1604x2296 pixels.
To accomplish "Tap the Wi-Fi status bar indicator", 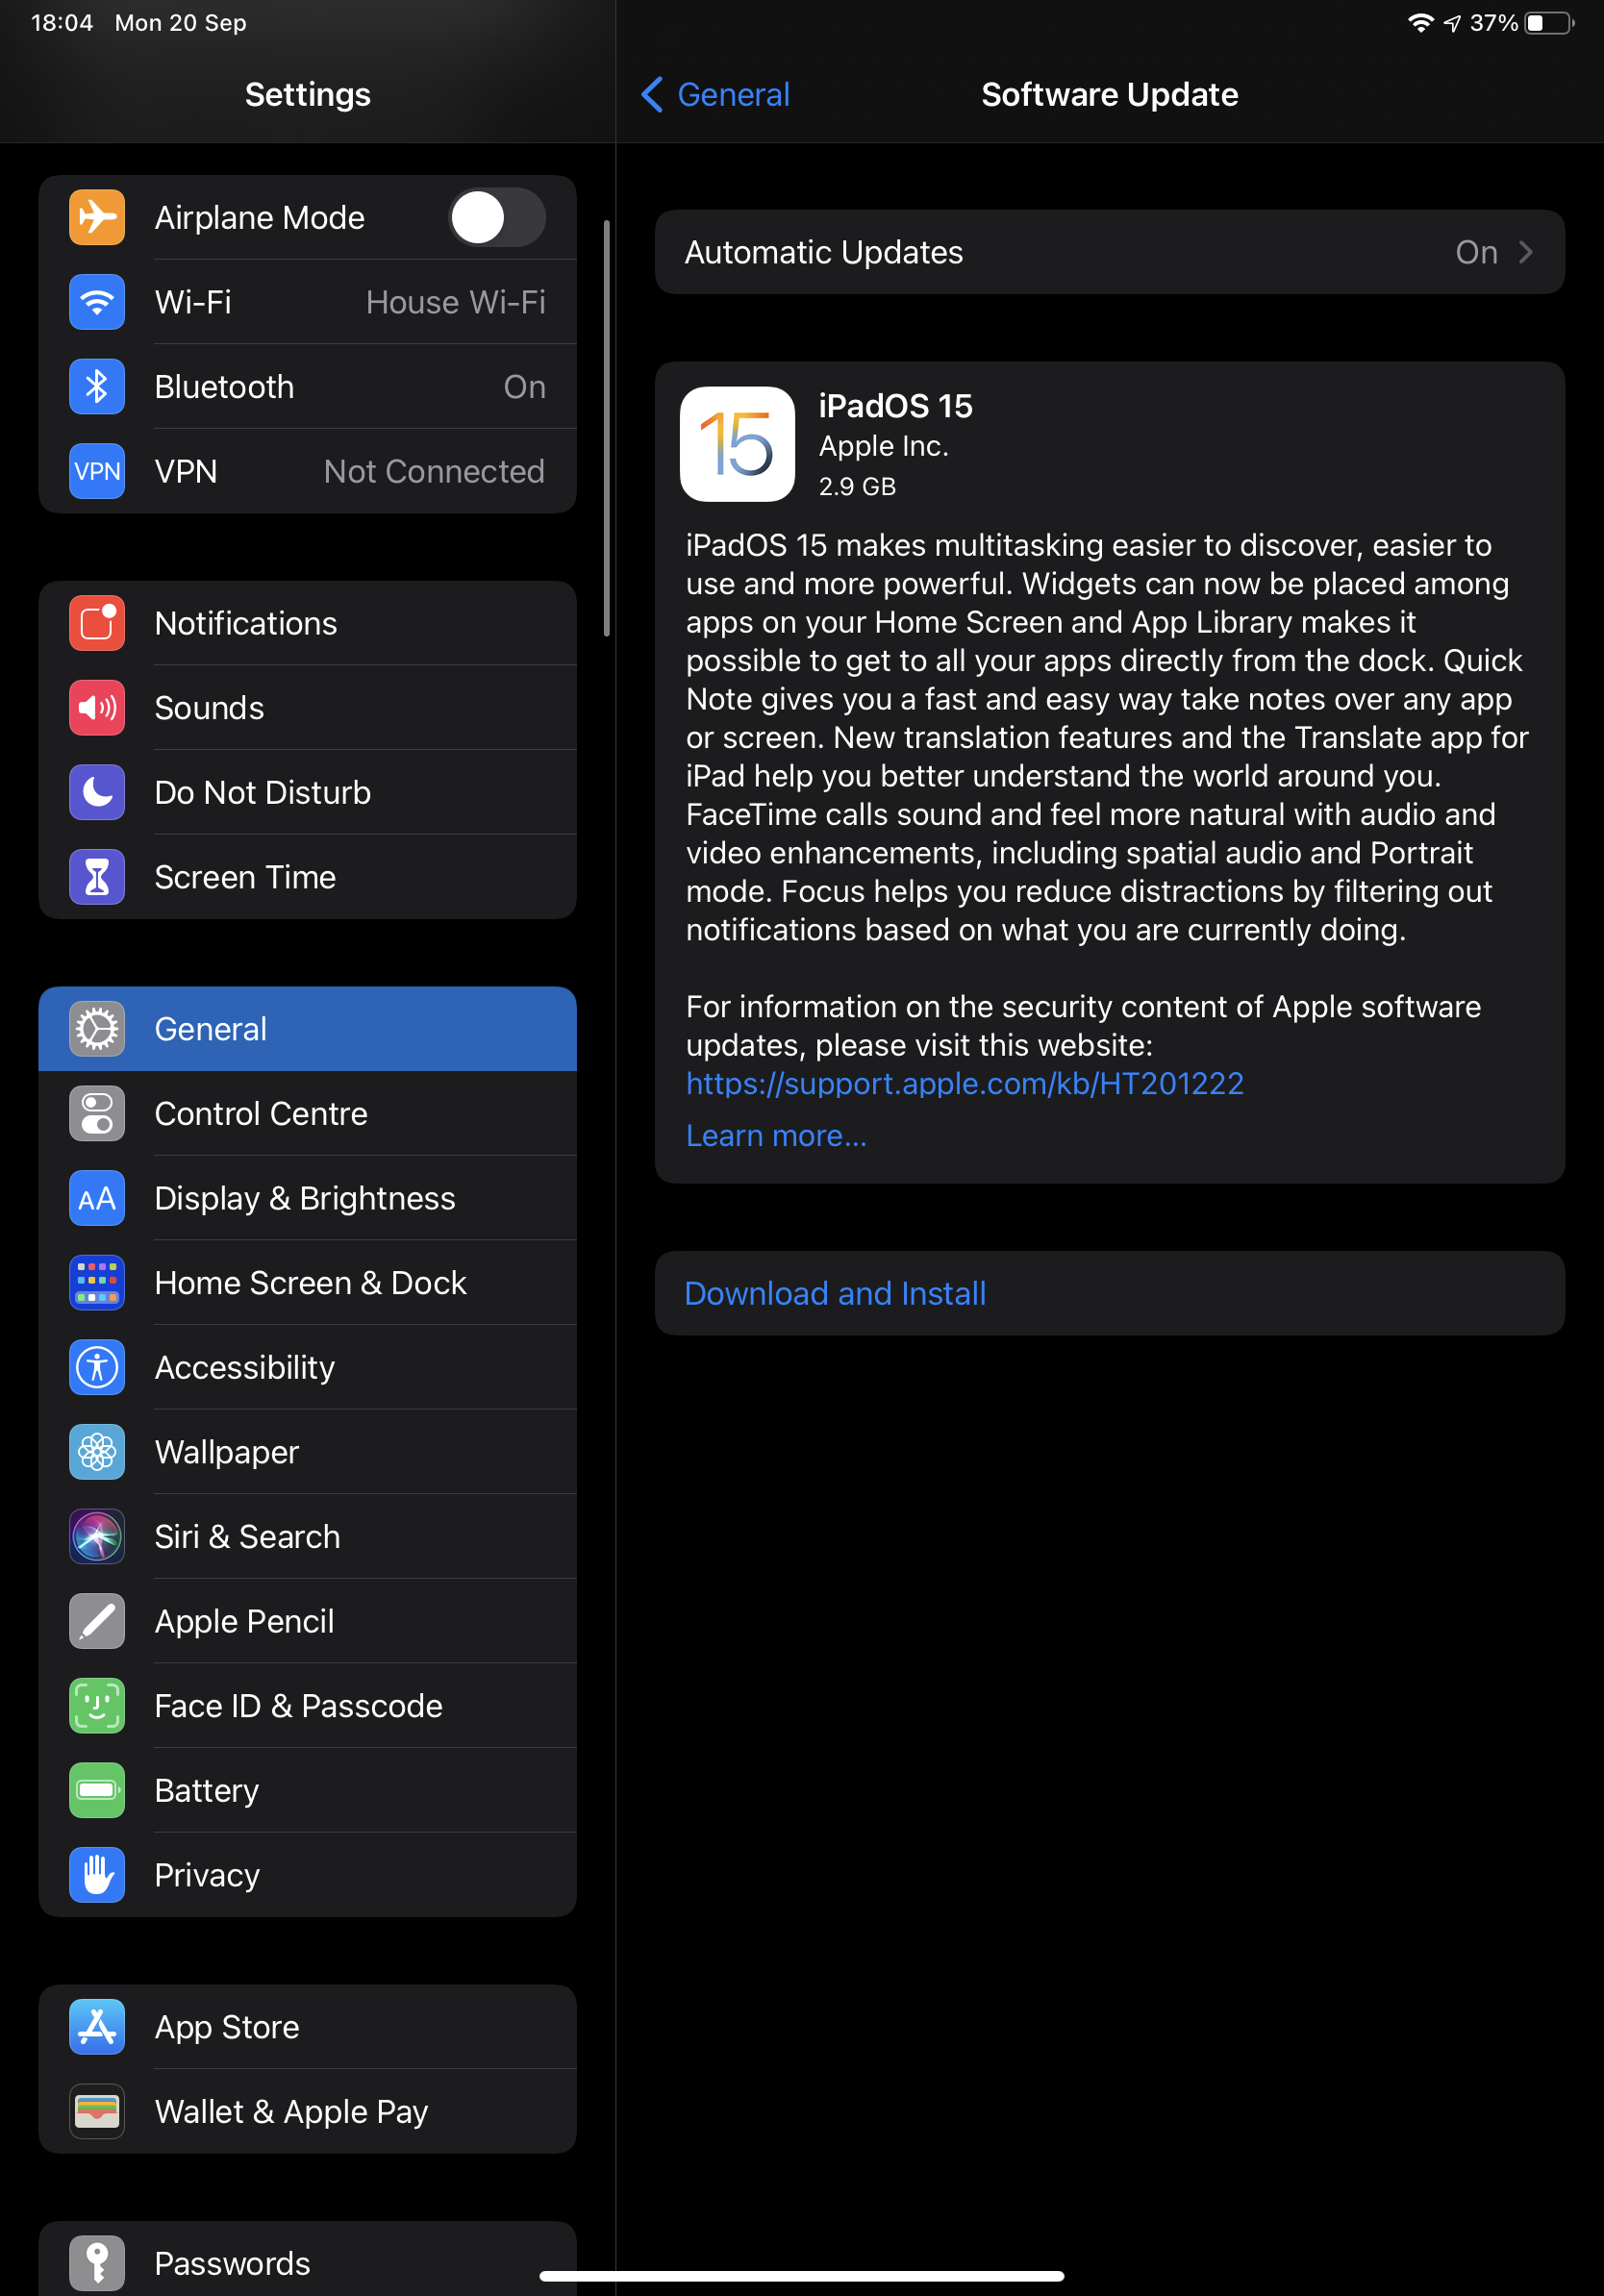I will [1420, 23].
